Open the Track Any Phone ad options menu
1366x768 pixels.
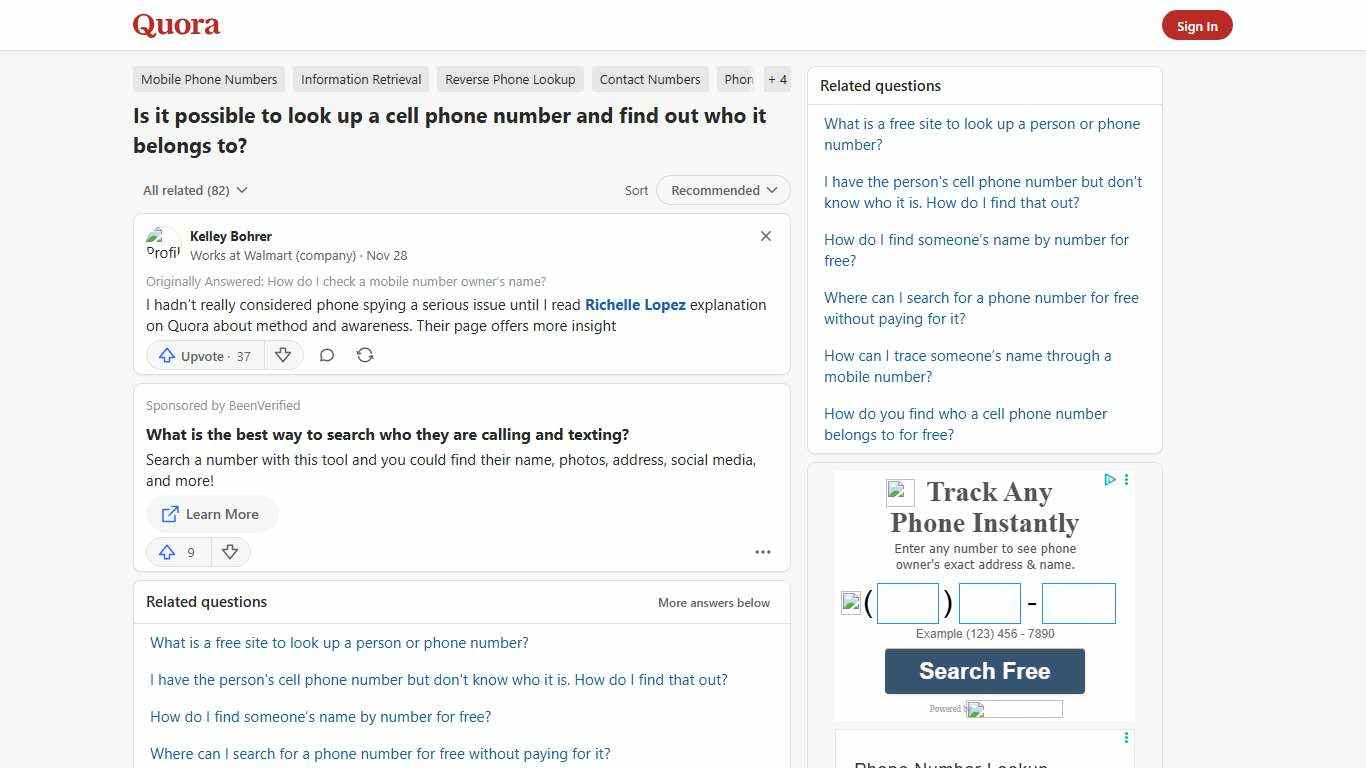pyautogui.click(x=1126, y=480)
